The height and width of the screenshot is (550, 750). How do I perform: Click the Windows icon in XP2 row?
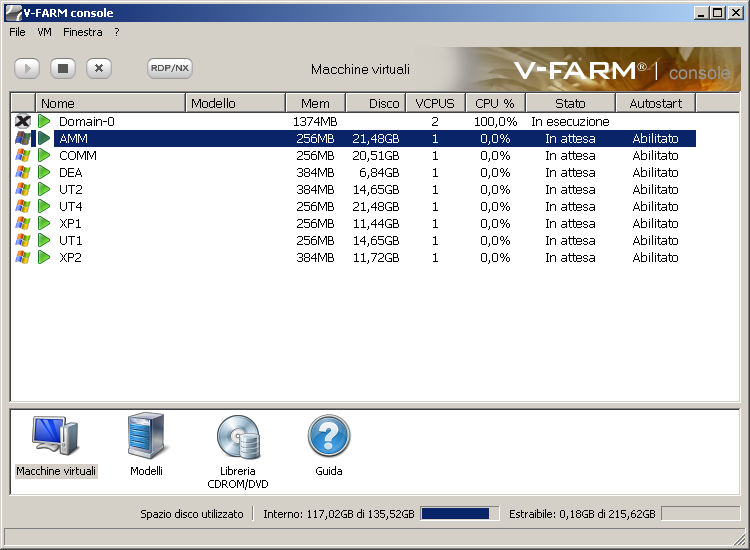22,257
